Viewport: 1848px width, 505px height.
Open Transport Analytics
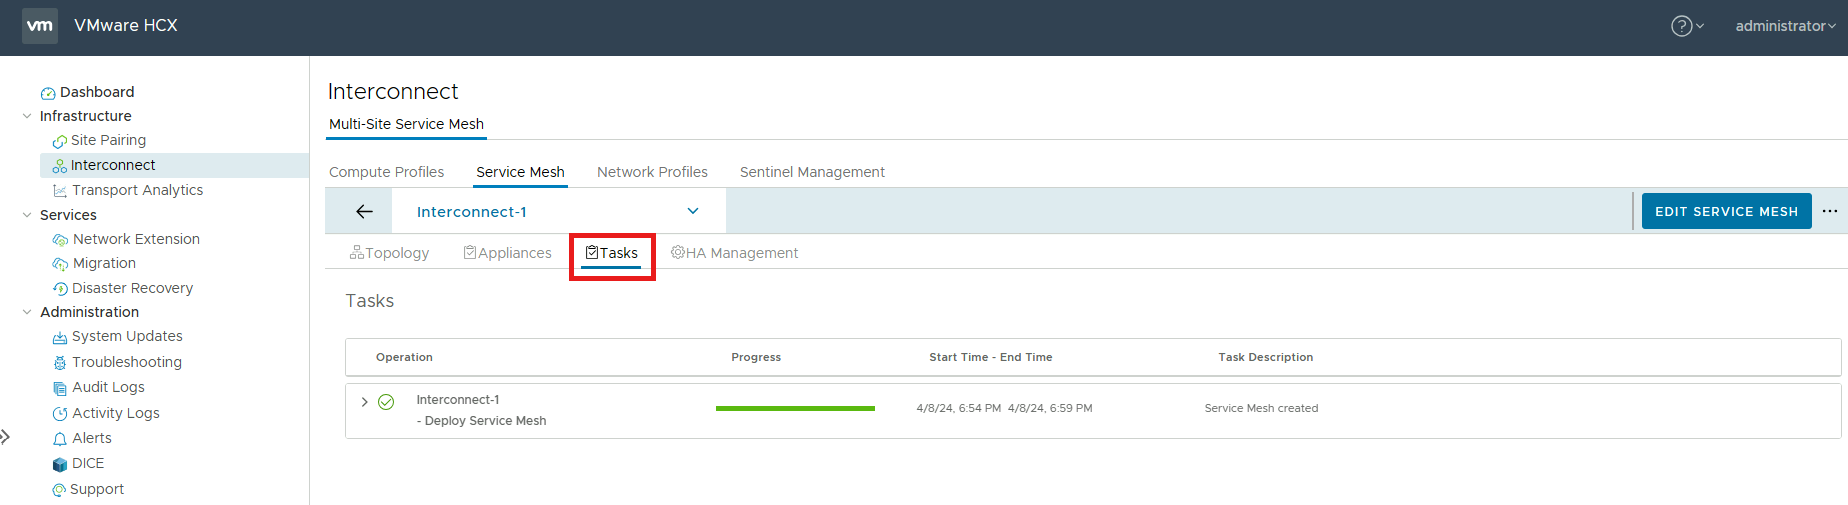pos(137,190)
